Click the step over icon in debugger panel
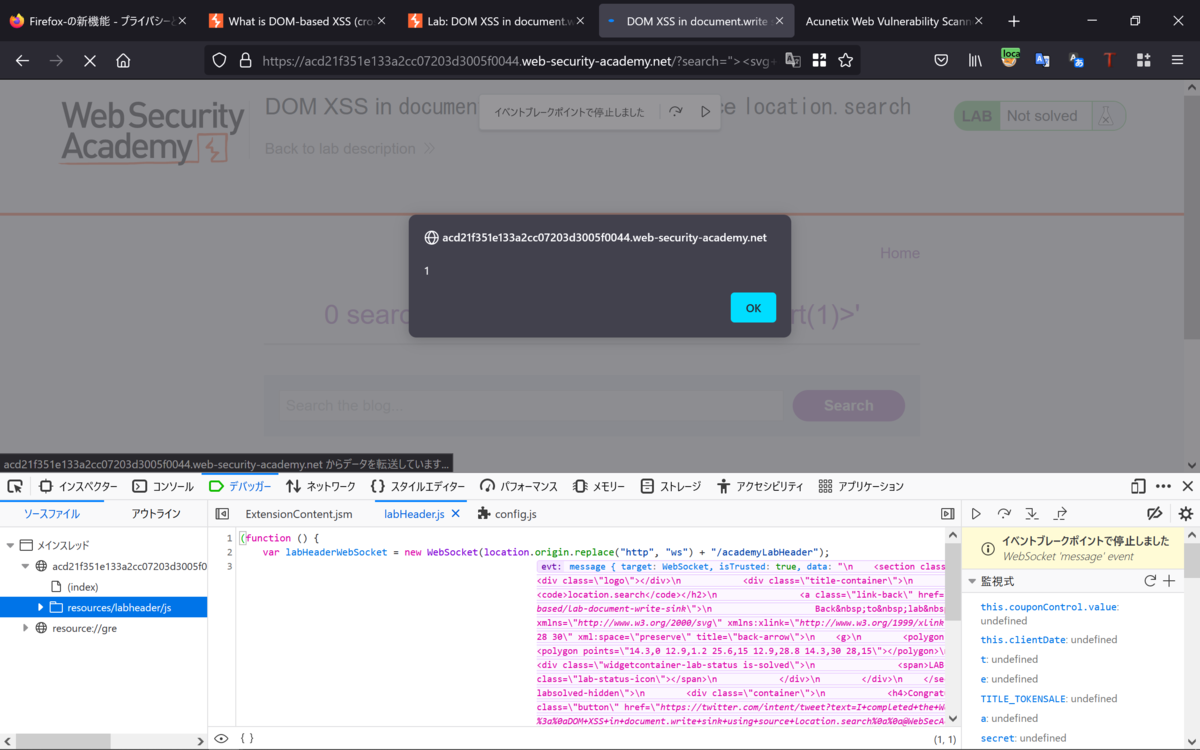Screen dimensions: 1200x750 pyautogui.click(x=1004, y=514)
